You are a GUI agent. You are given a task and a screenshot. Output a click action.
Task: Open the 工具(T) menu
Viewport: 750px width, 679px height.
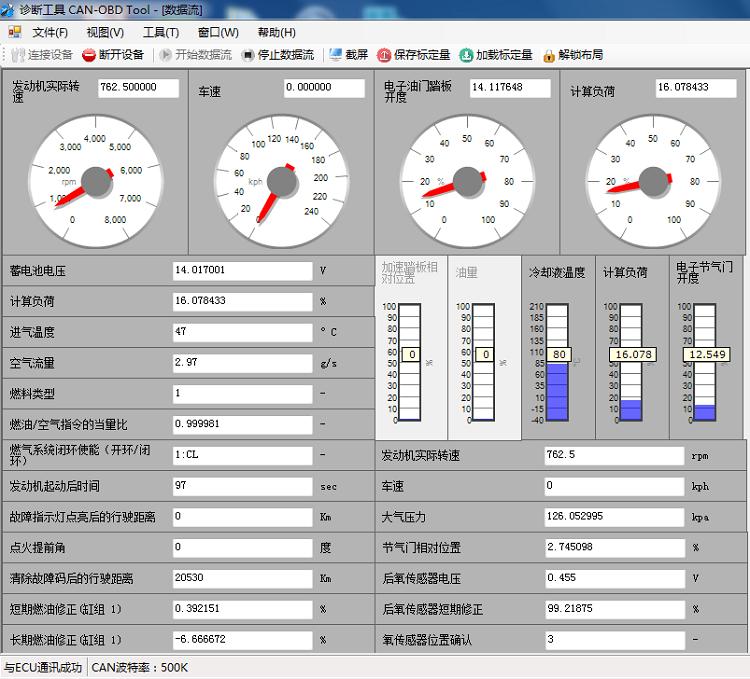tap(161, 32)
